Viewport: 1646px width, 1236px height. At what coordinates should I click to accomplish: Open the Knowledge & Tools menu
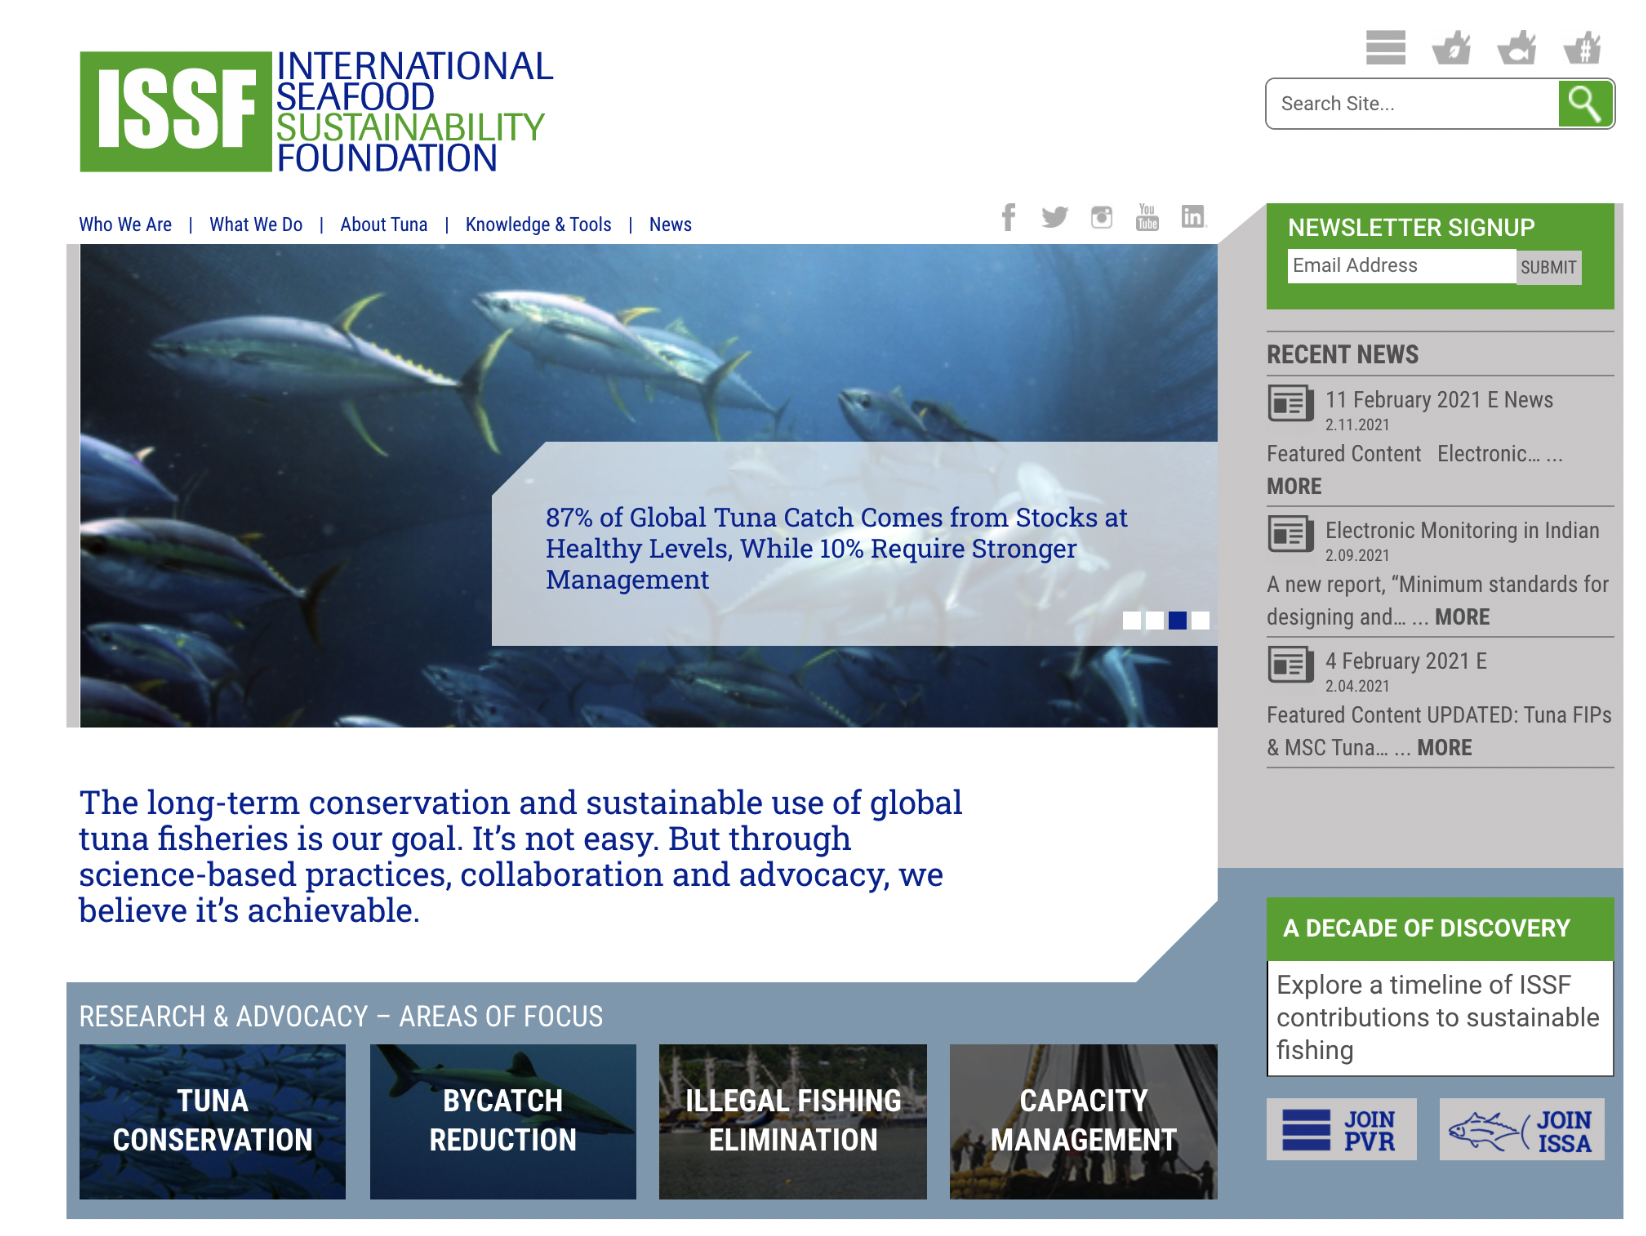pos(538,225)
